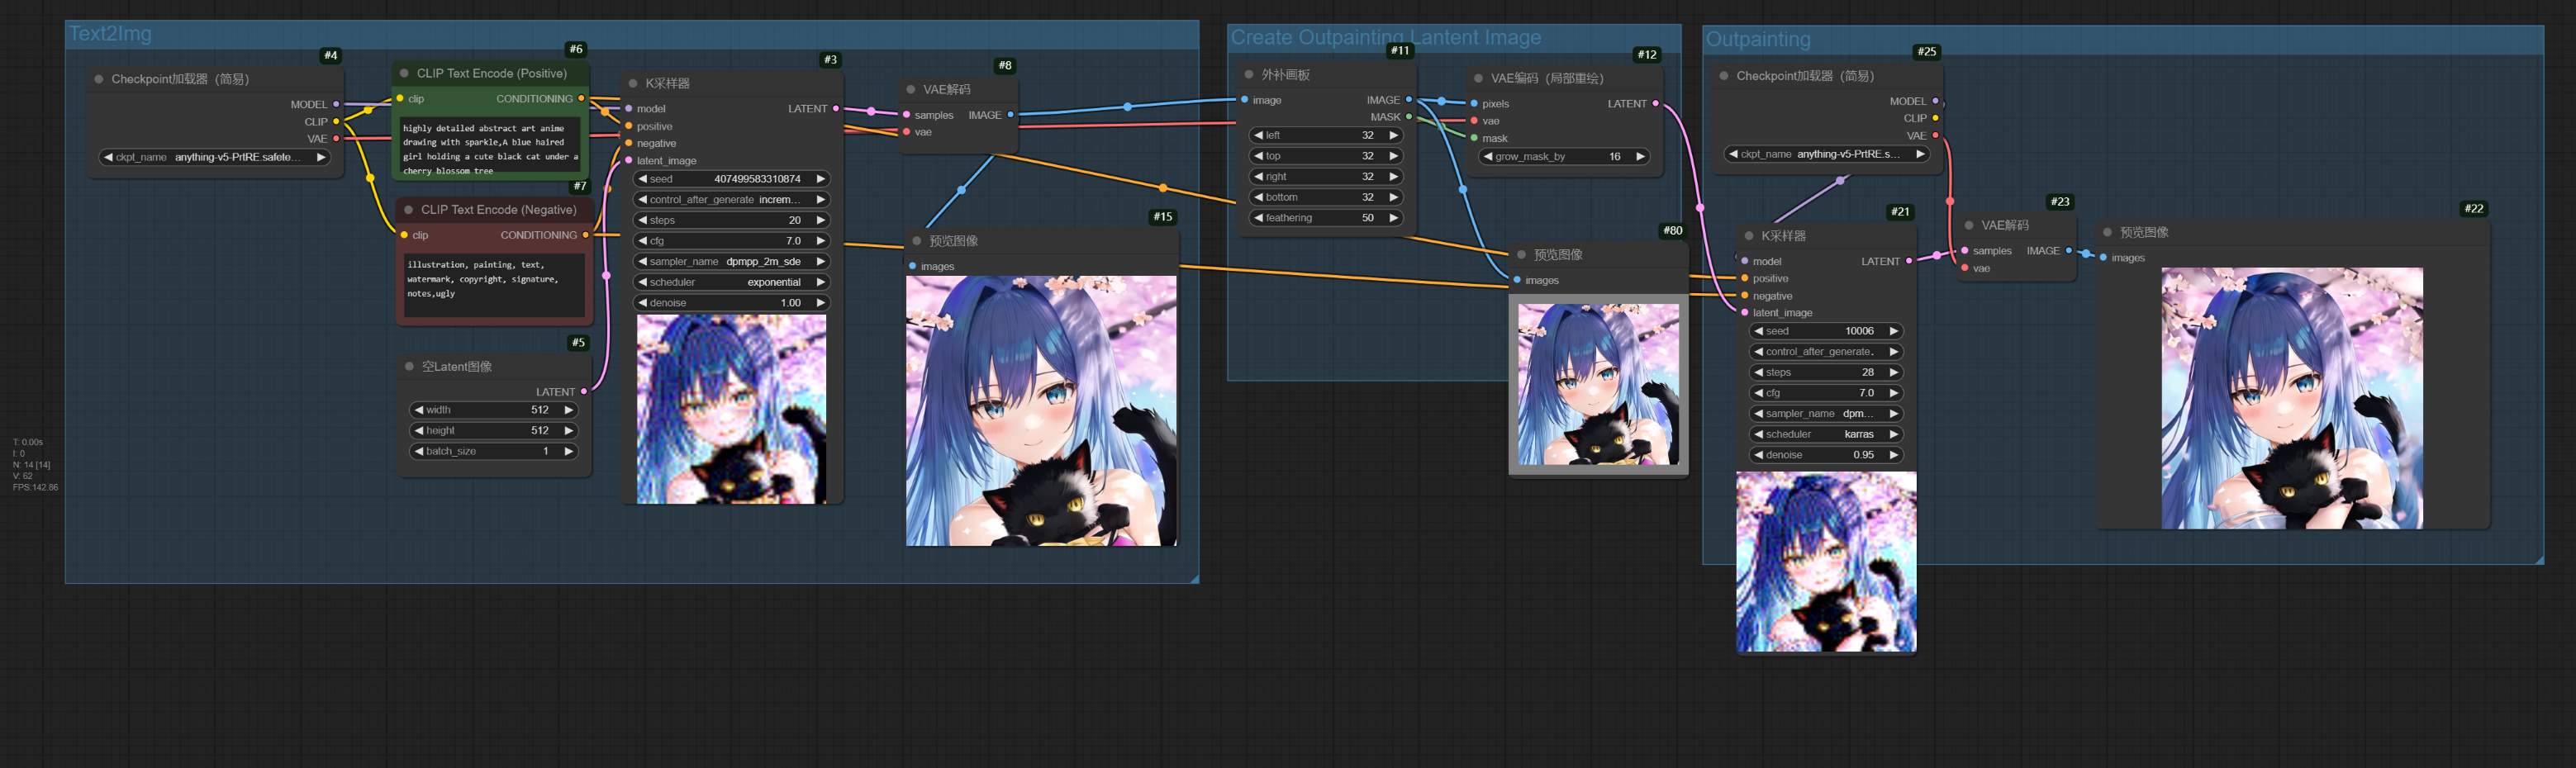Click the denoise 0.95 value field
This screenshot has height=768, width=2576.
tap(1825, 455)
